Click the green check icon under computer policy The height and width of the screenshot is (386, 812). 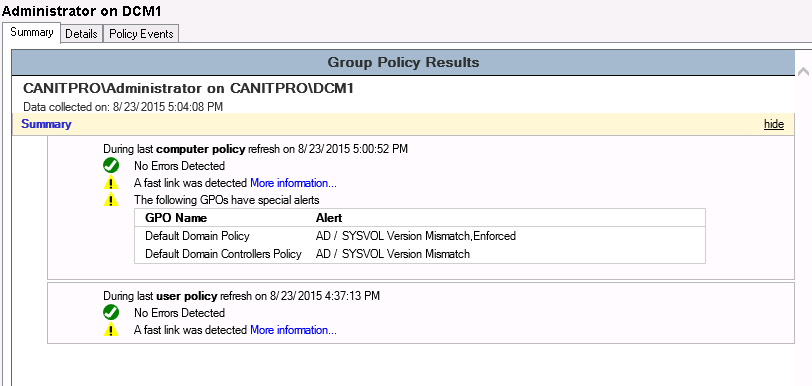tap(111, 166)
